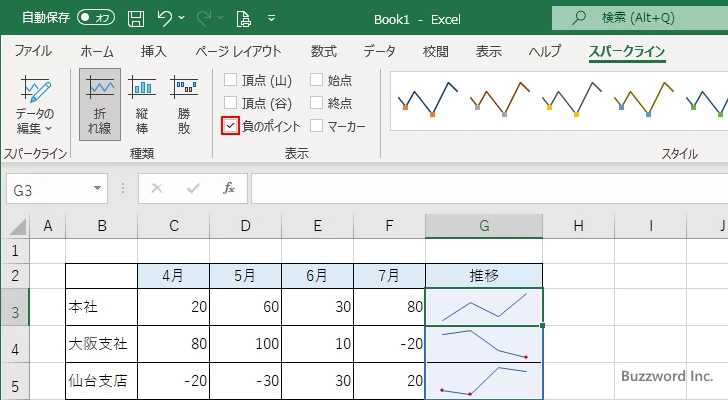This screenshot has height=400, width=728.
Task: Select row 4 header
Action: coord(15,344)
